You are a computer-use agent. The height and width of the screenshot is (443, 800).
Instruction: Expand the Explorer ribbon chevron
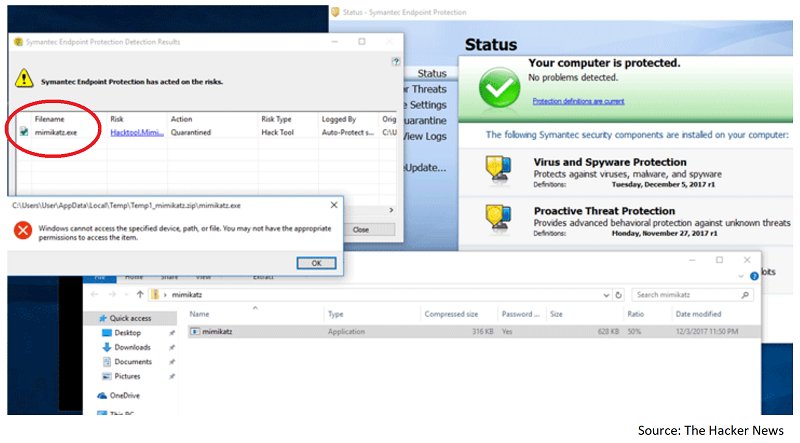coord(741,276)
